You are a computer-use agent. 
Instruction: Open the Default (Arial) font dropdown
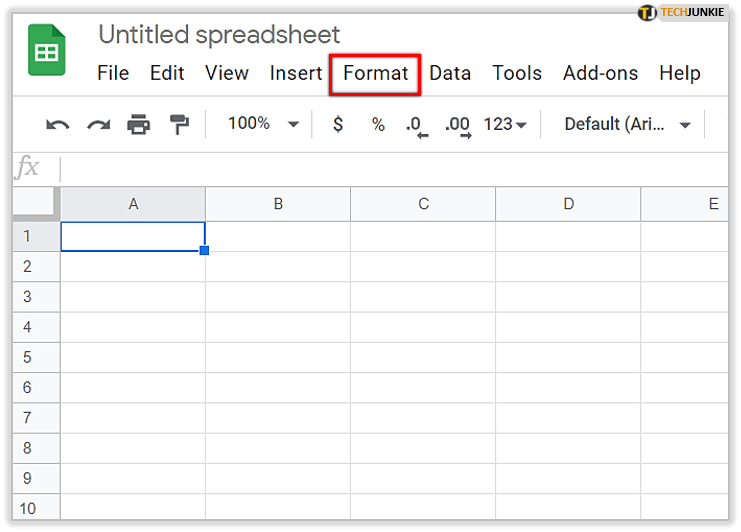(x=627, y=124)
